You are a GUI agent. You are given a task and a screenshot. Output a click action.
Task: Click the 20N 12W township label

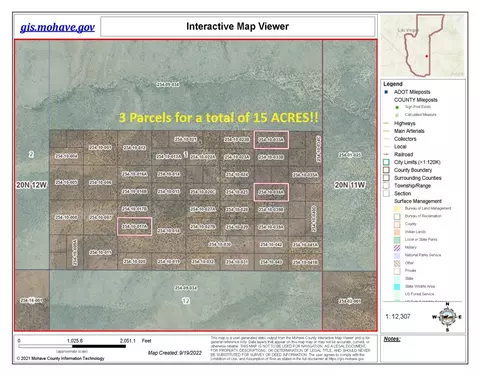[x=32, y=185]
